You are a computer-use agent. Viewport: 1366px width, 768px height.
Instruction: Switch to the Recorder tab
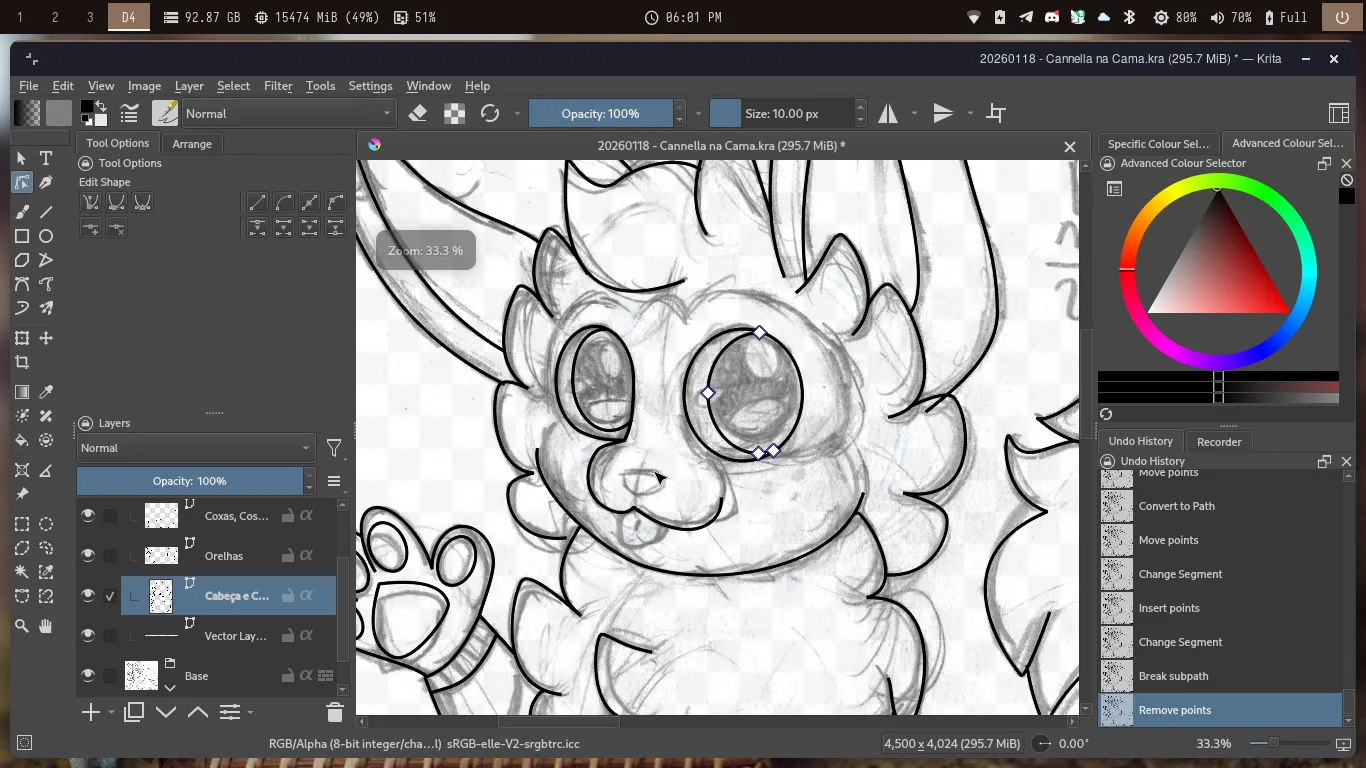[x=1219, y=442]
